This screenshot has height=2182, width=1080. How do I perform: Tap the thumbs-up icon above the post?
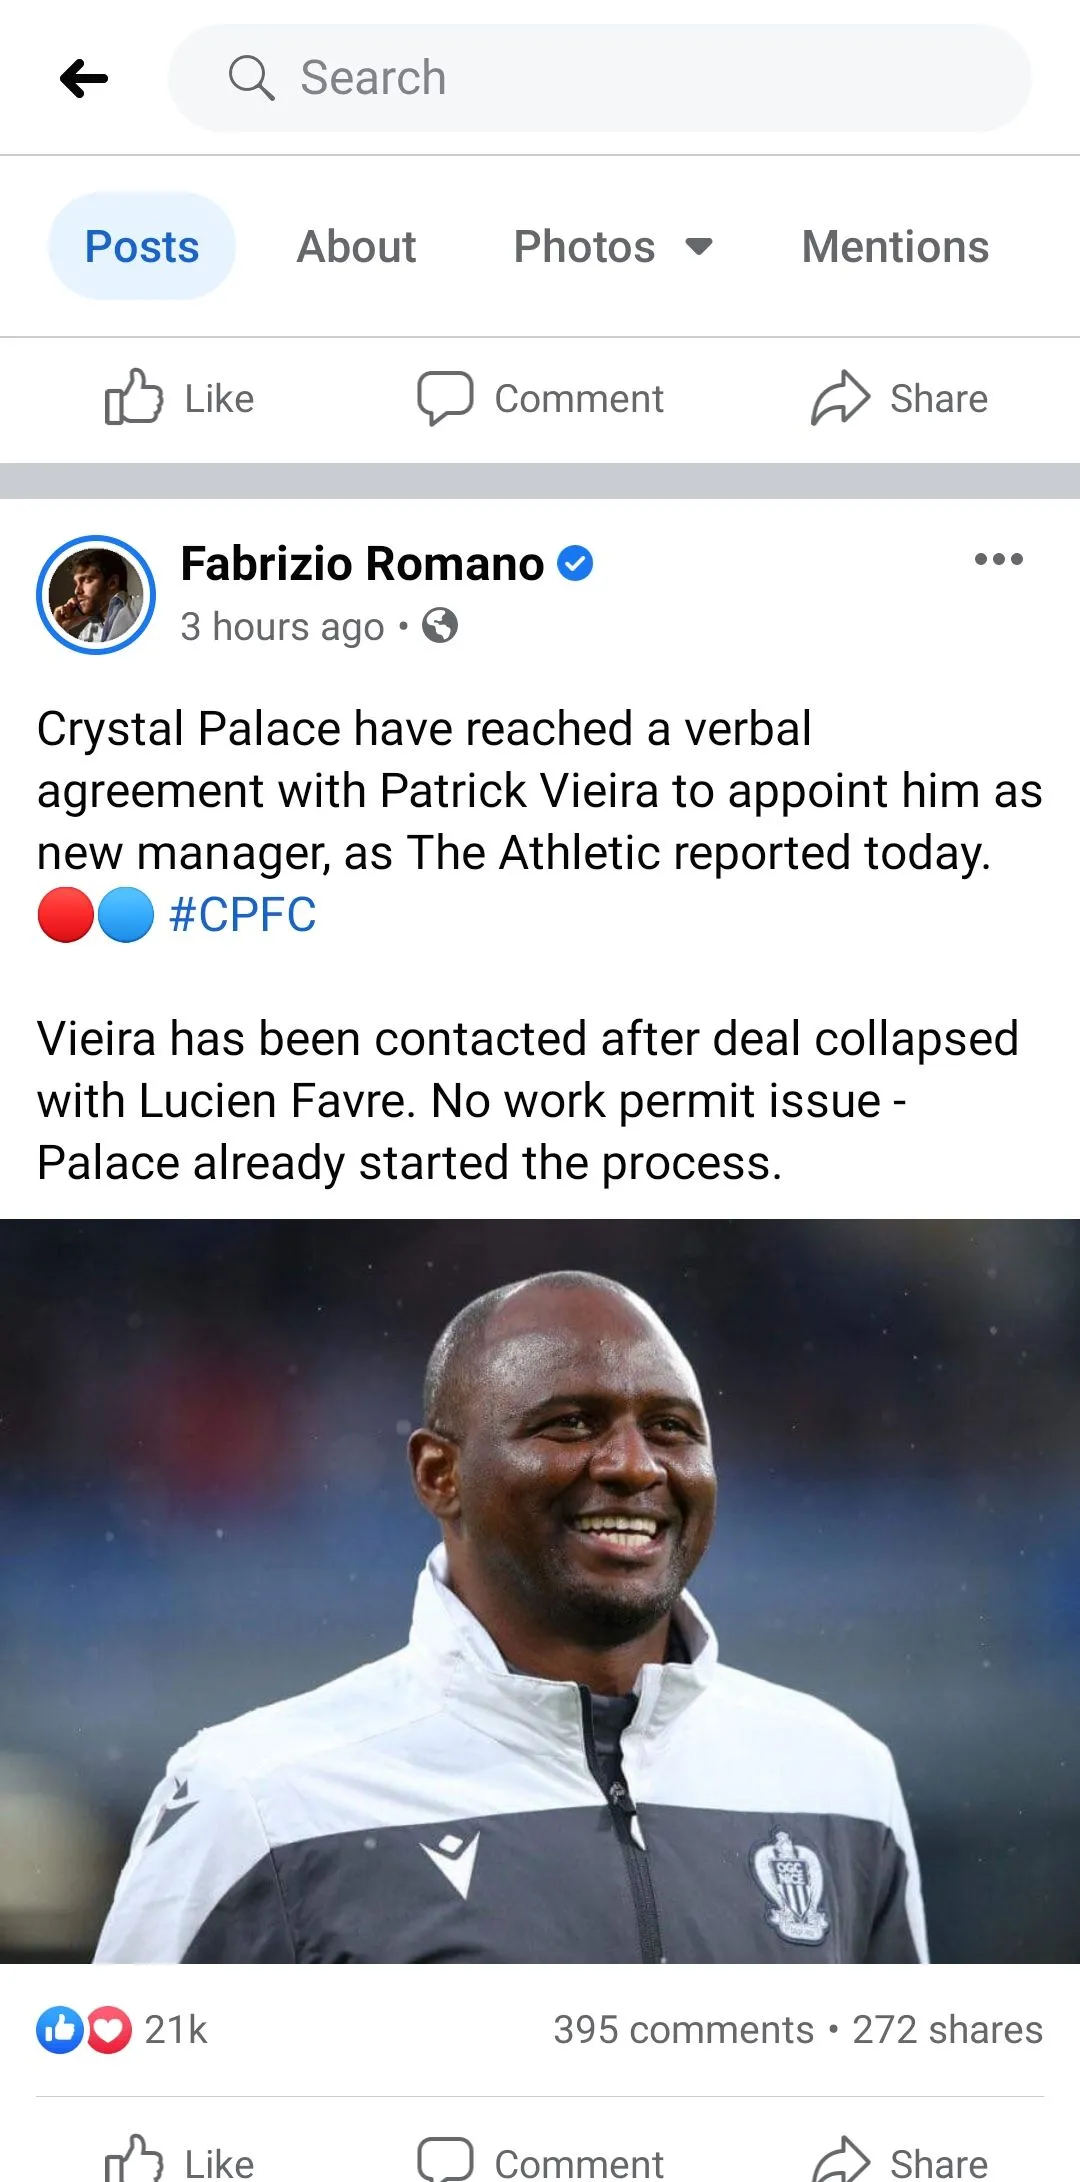[133, 398]
